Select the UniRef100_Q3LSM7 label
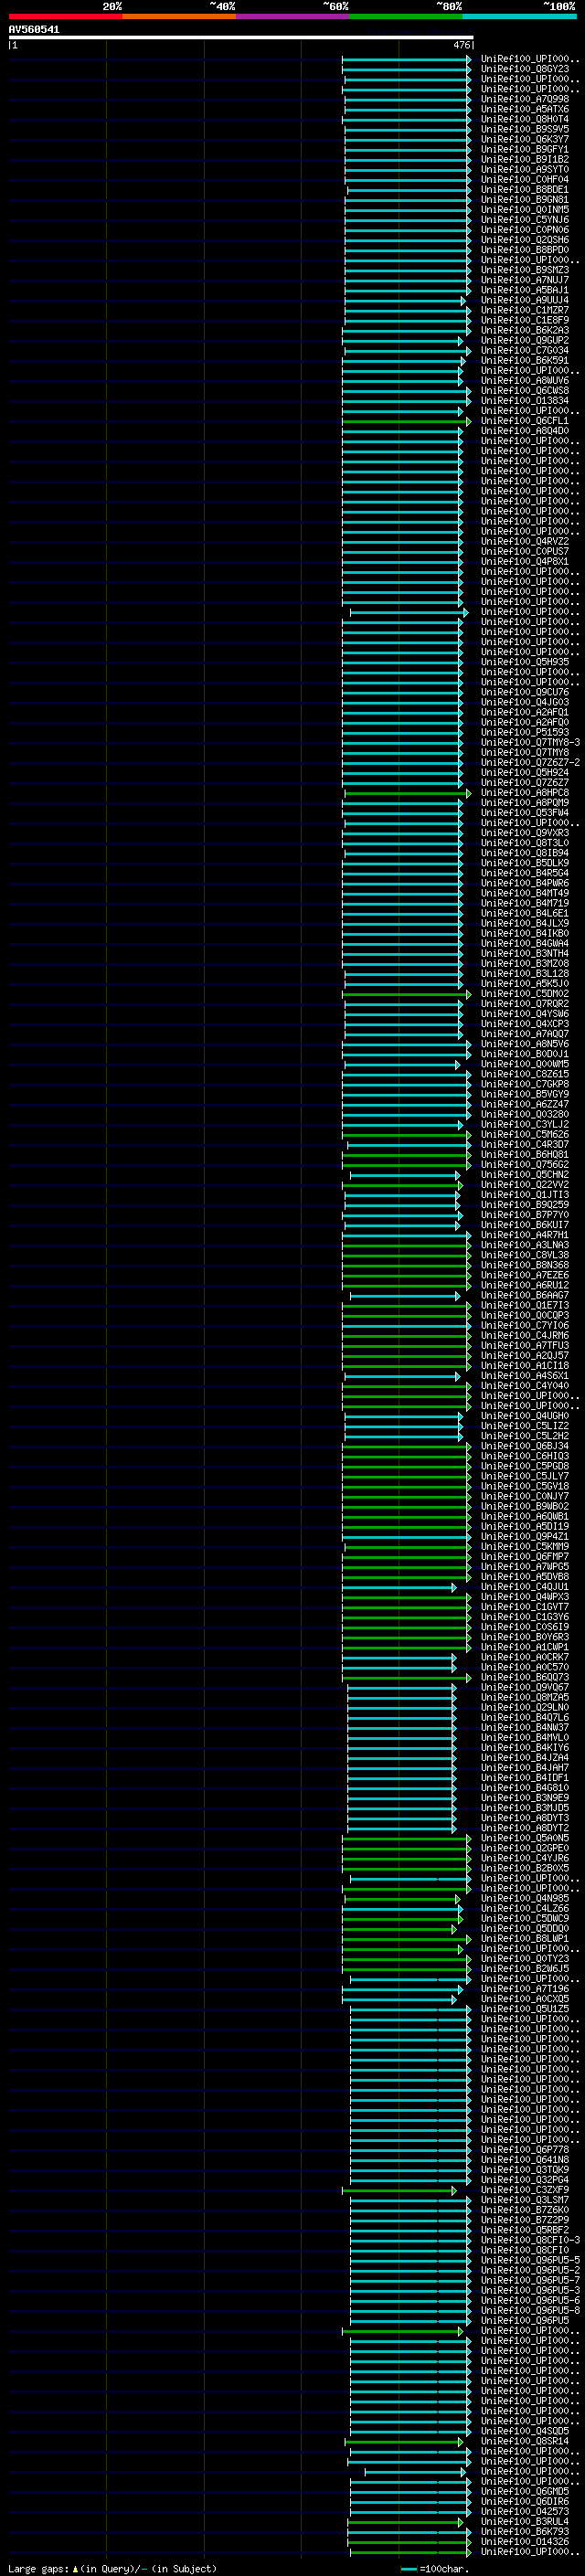The width and height of the screenshot is (585, 2576). point(525,2200)
